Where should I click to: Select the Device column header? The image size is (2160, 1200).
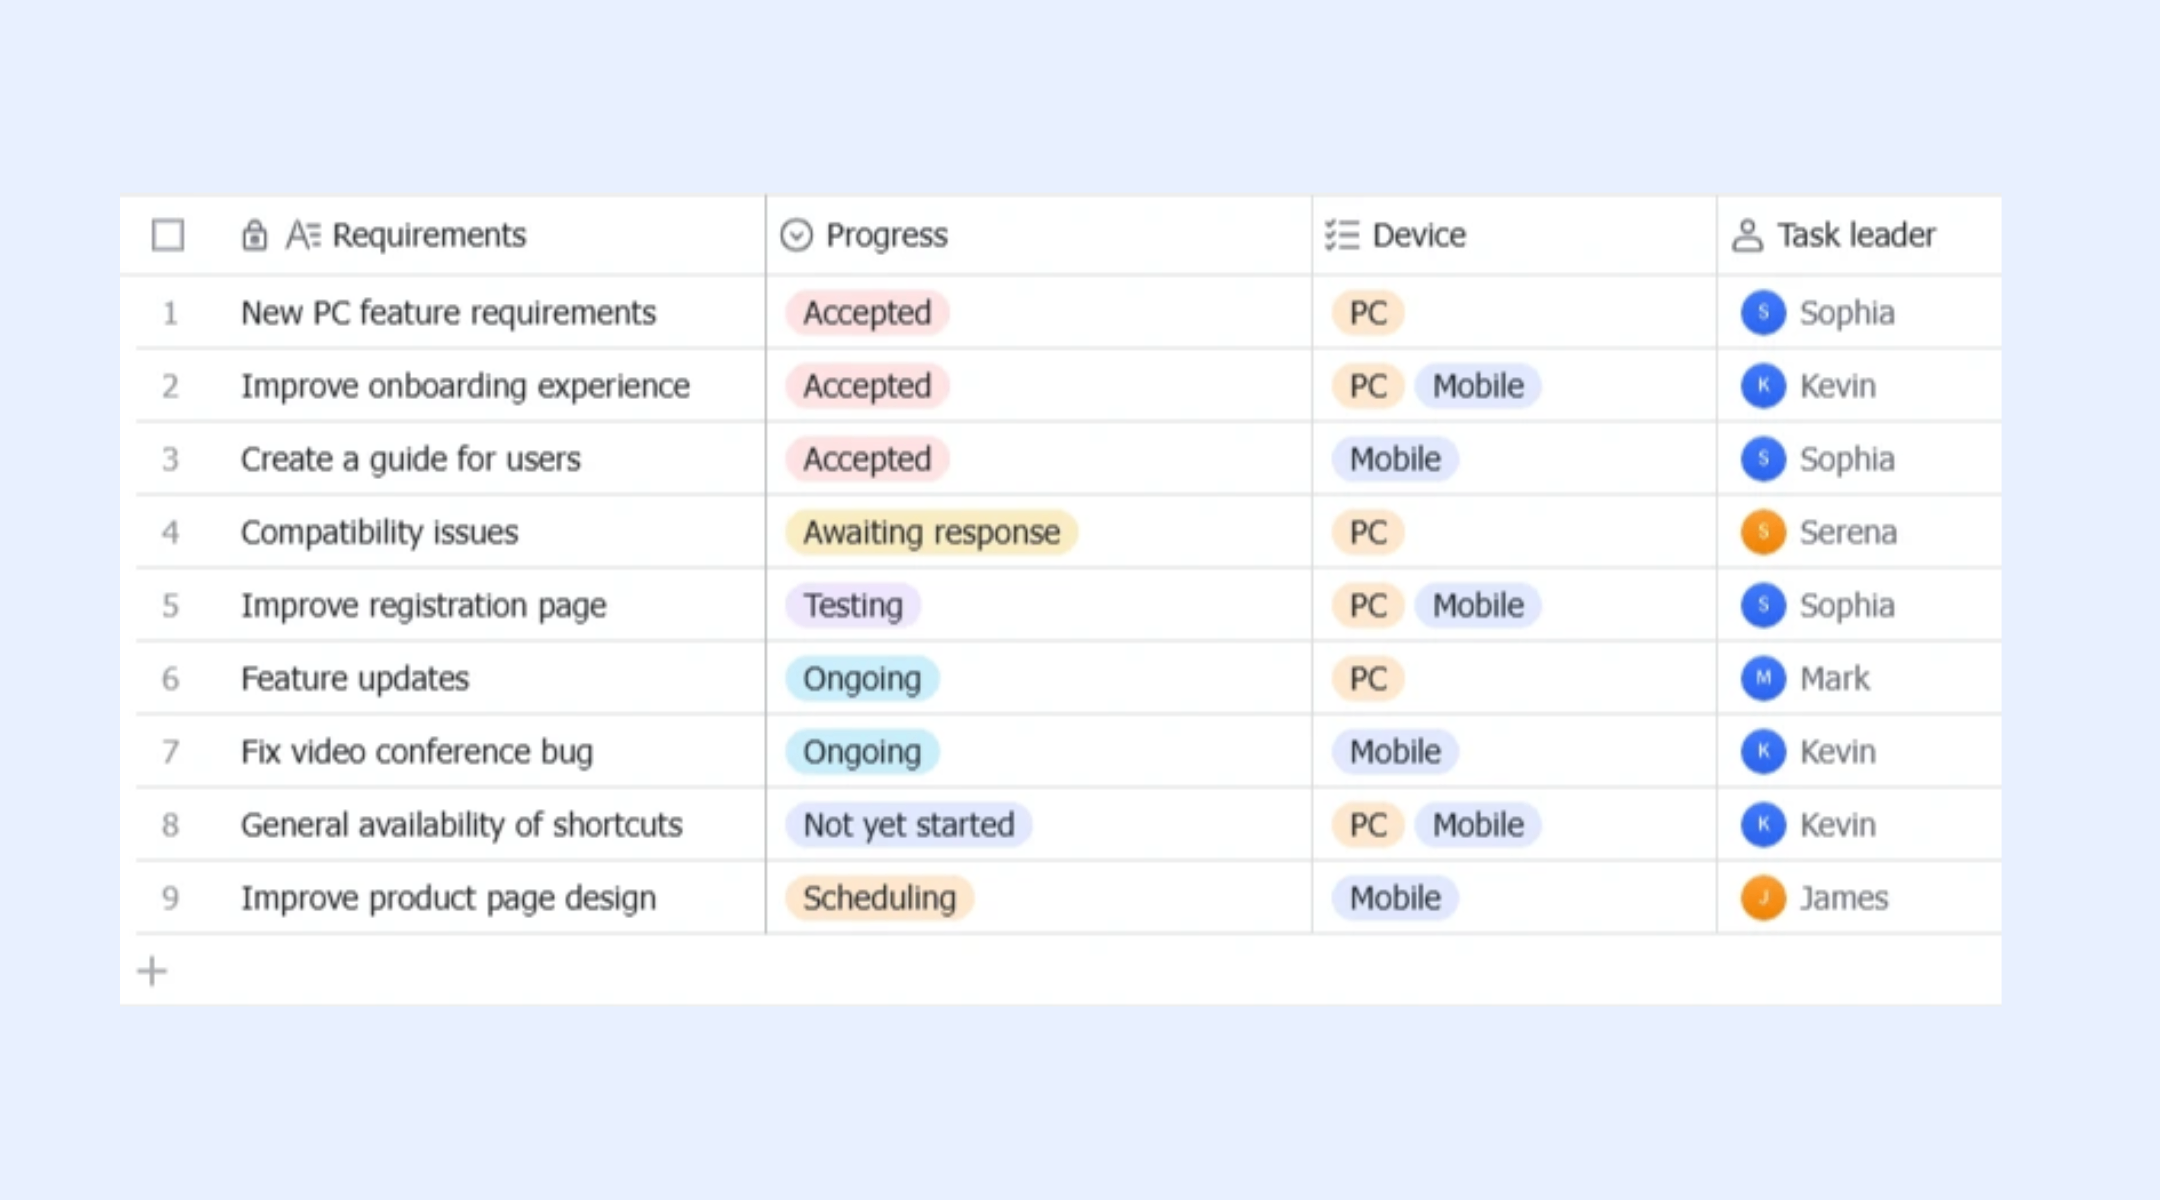(1514, 235)
